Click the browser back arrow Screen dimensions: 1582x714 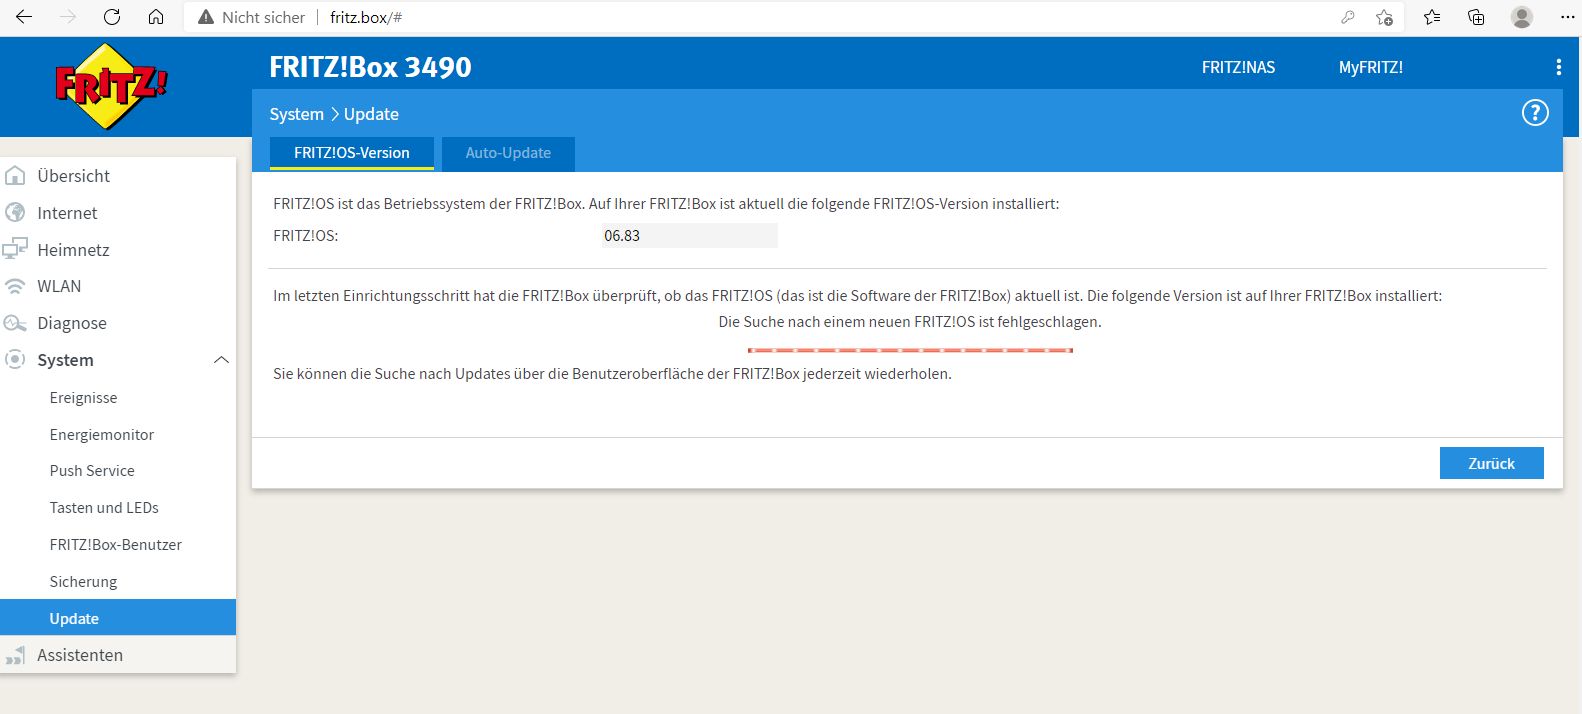point(24,17)
